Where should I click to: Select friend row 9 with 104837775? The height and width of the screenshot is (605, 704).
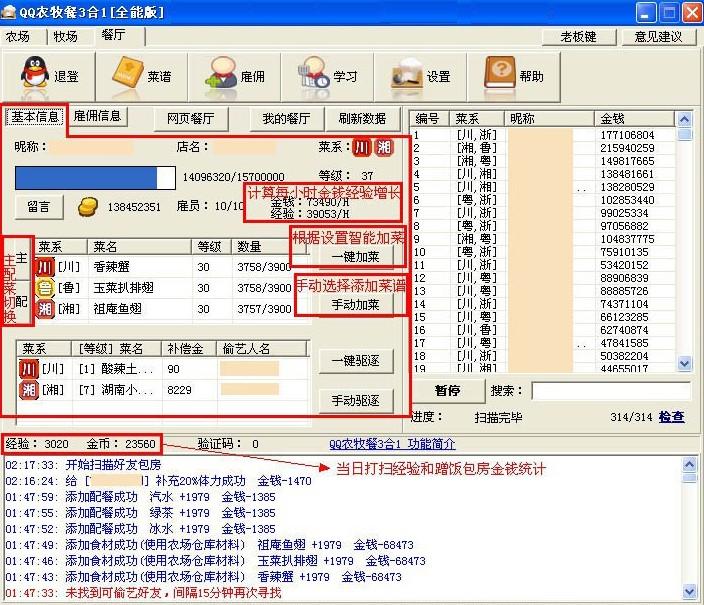point(543,239)
